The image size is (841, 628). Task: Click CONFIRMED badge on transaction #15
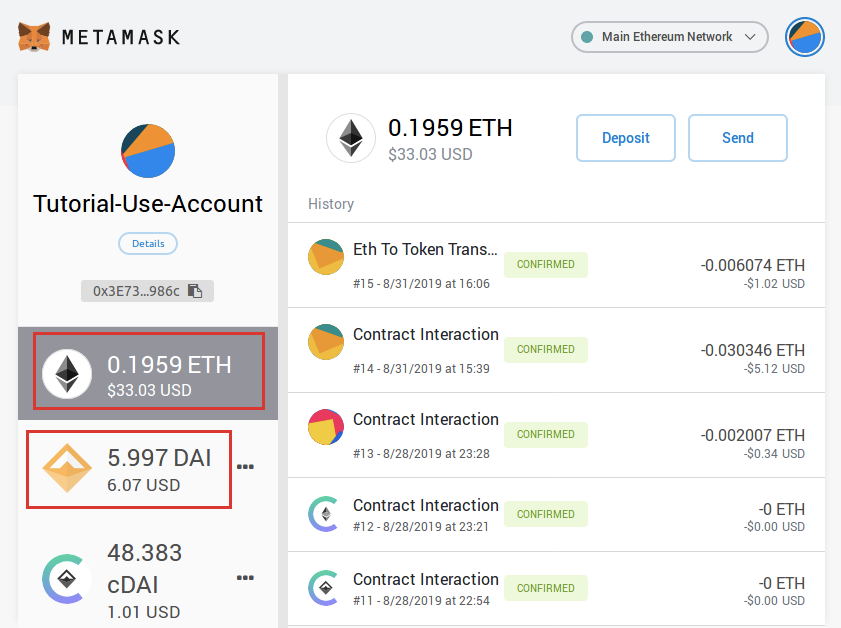(x=545, y=264)
